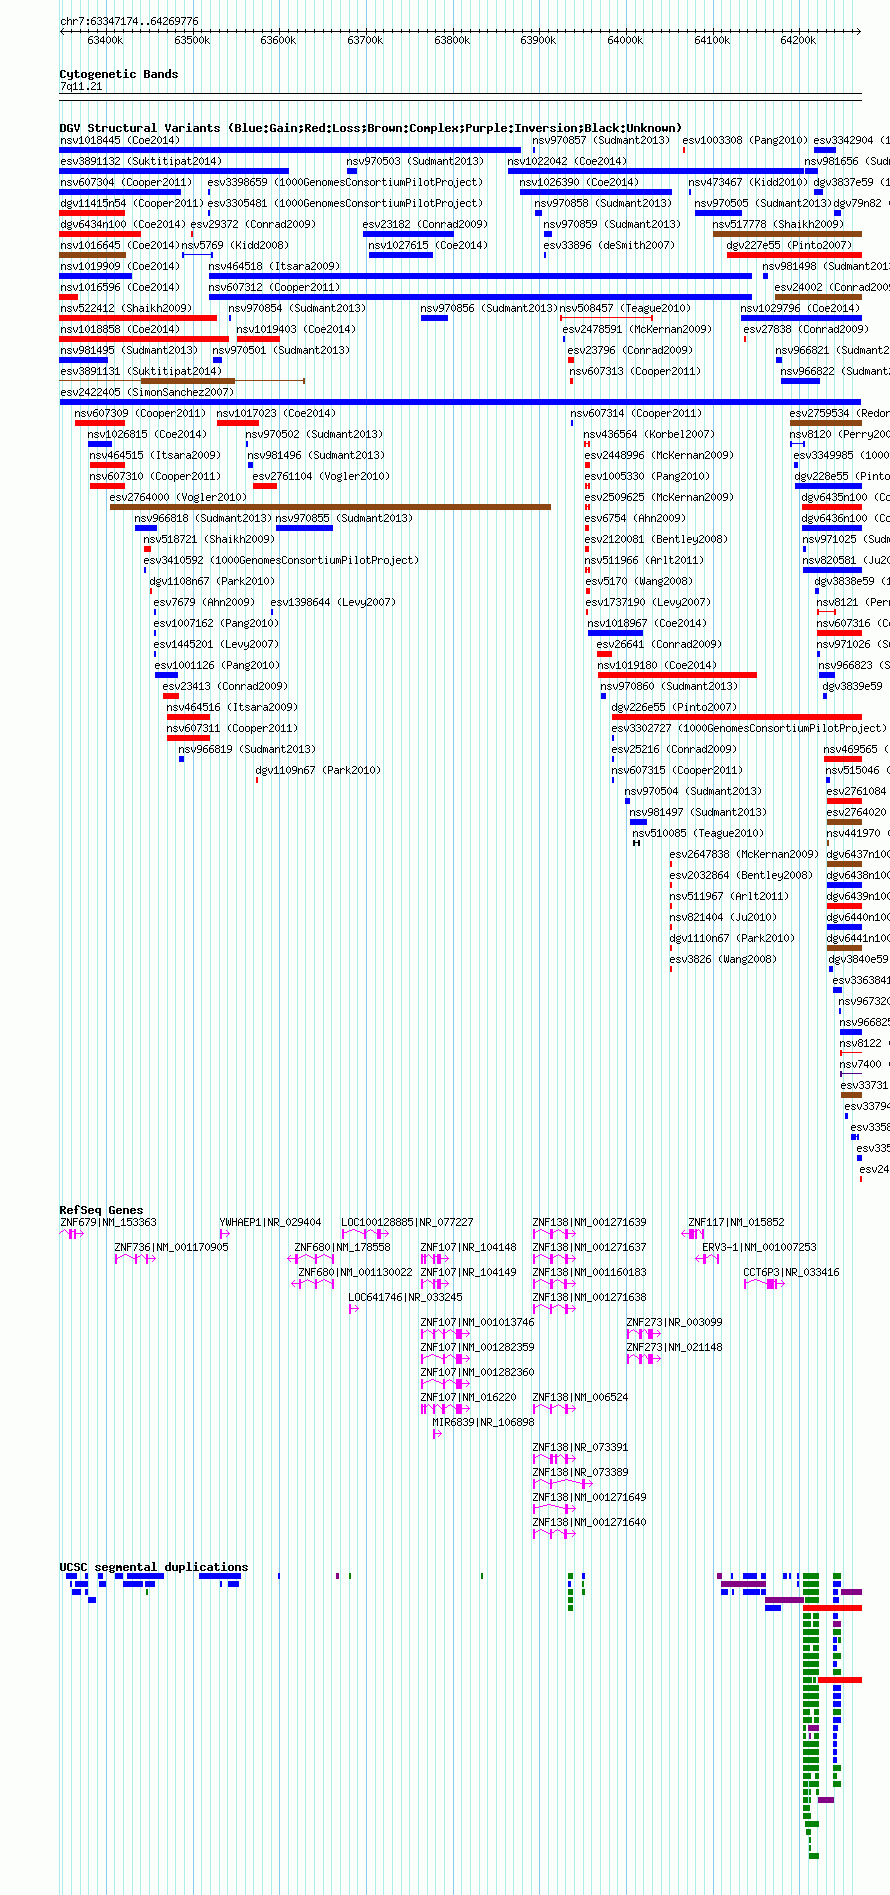Select gene ERV3-1|NM_001007253
Screen dimensions: 890x1895
click(x=759, y=1247)
